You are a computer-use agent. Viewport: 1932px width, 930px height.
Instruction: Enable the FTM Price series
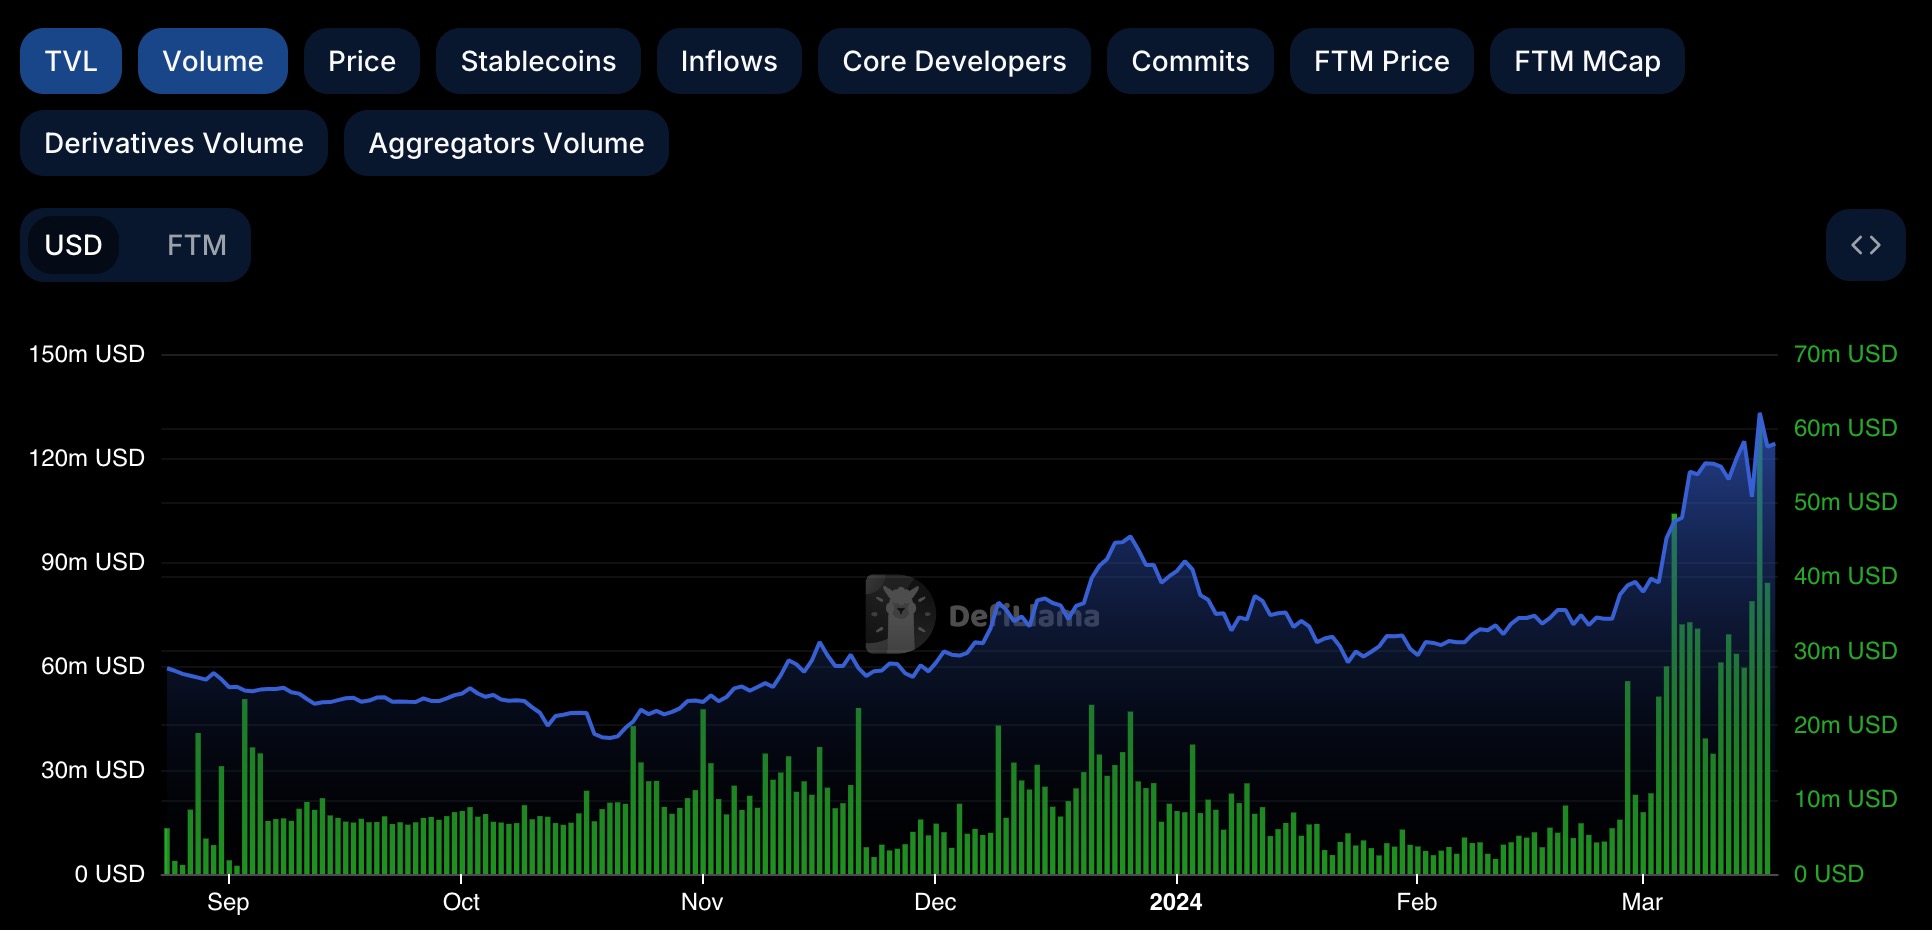(1381, 61)
